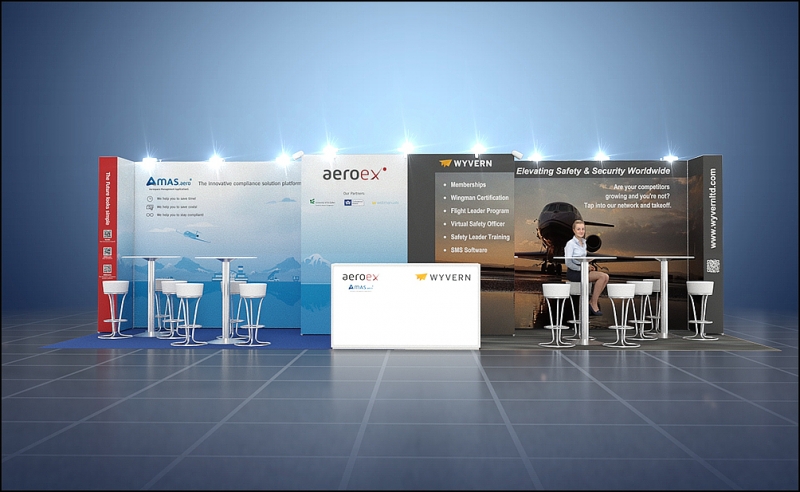Screen dimensions: 800x492
Task: Click the snowy mountain graphic under the aeroex logo
Action: pyautogui.click(x=316, y=260)
